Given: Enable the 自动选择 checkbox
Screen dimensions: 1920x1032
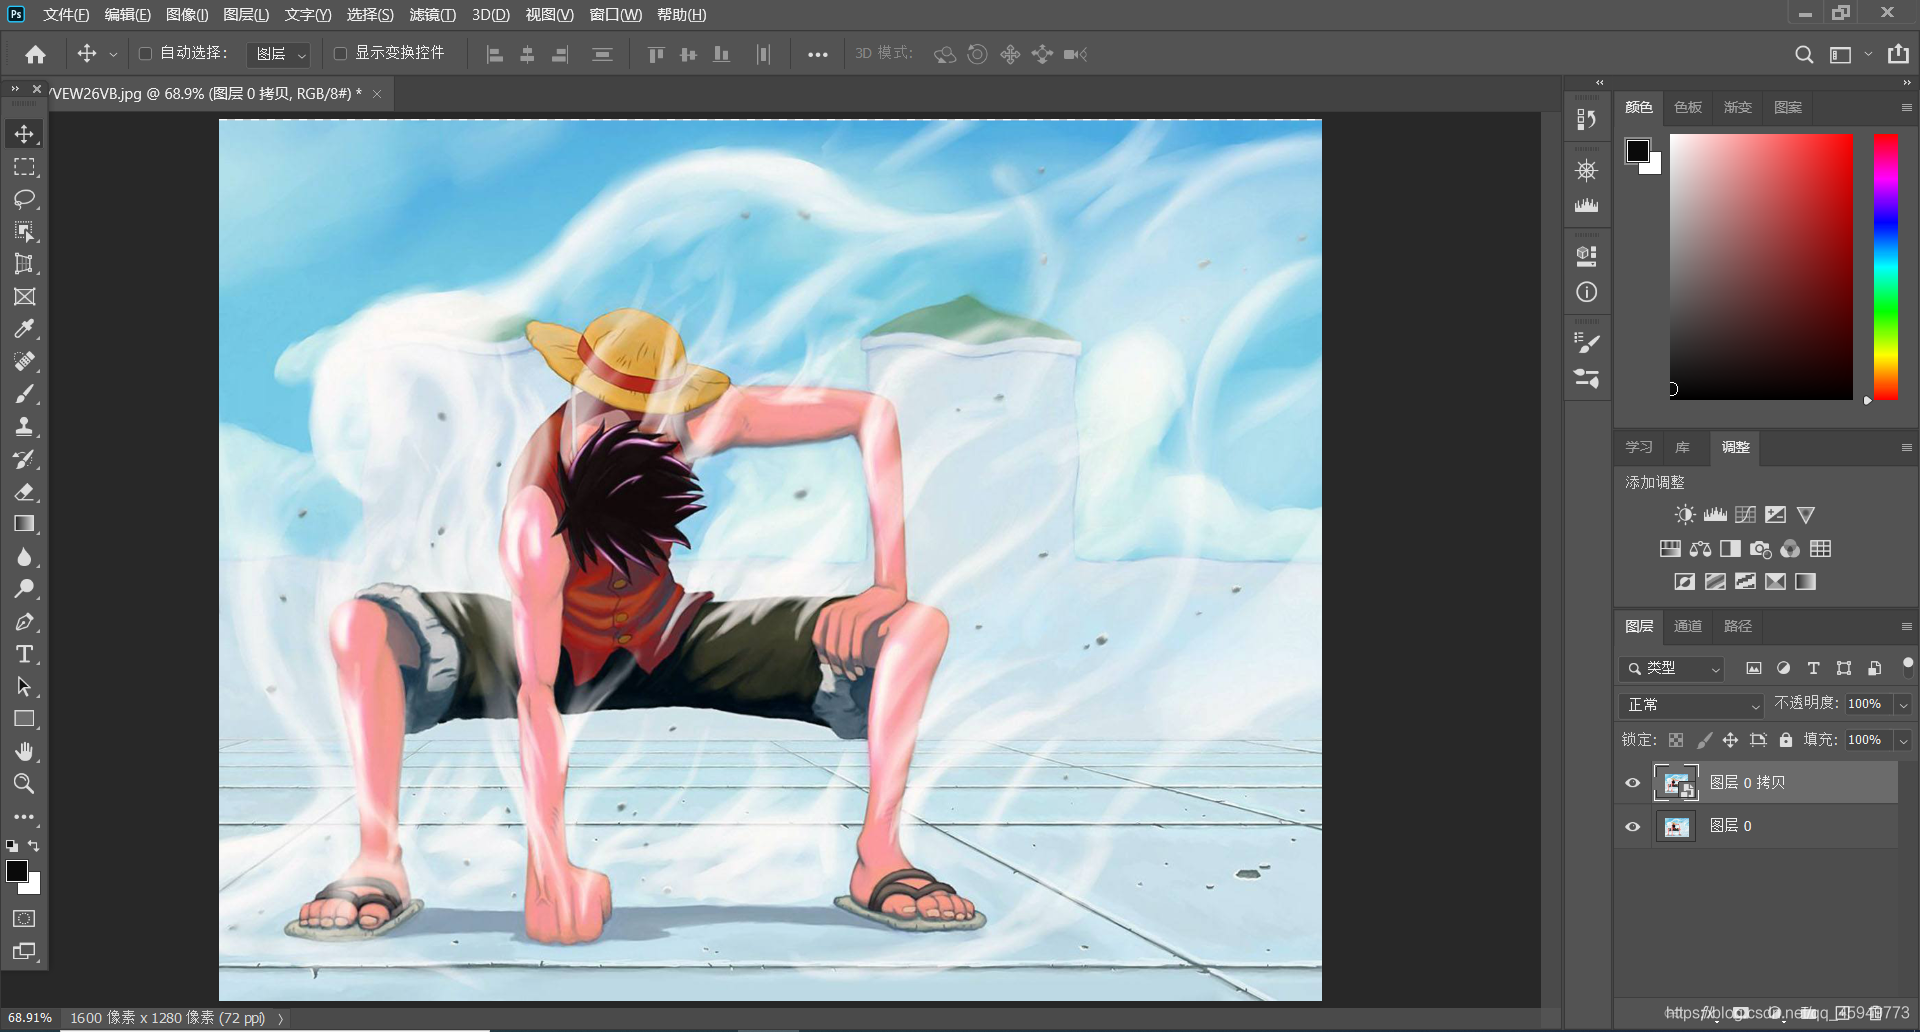Looking at the screenshot, I should (x=145, y=54).
